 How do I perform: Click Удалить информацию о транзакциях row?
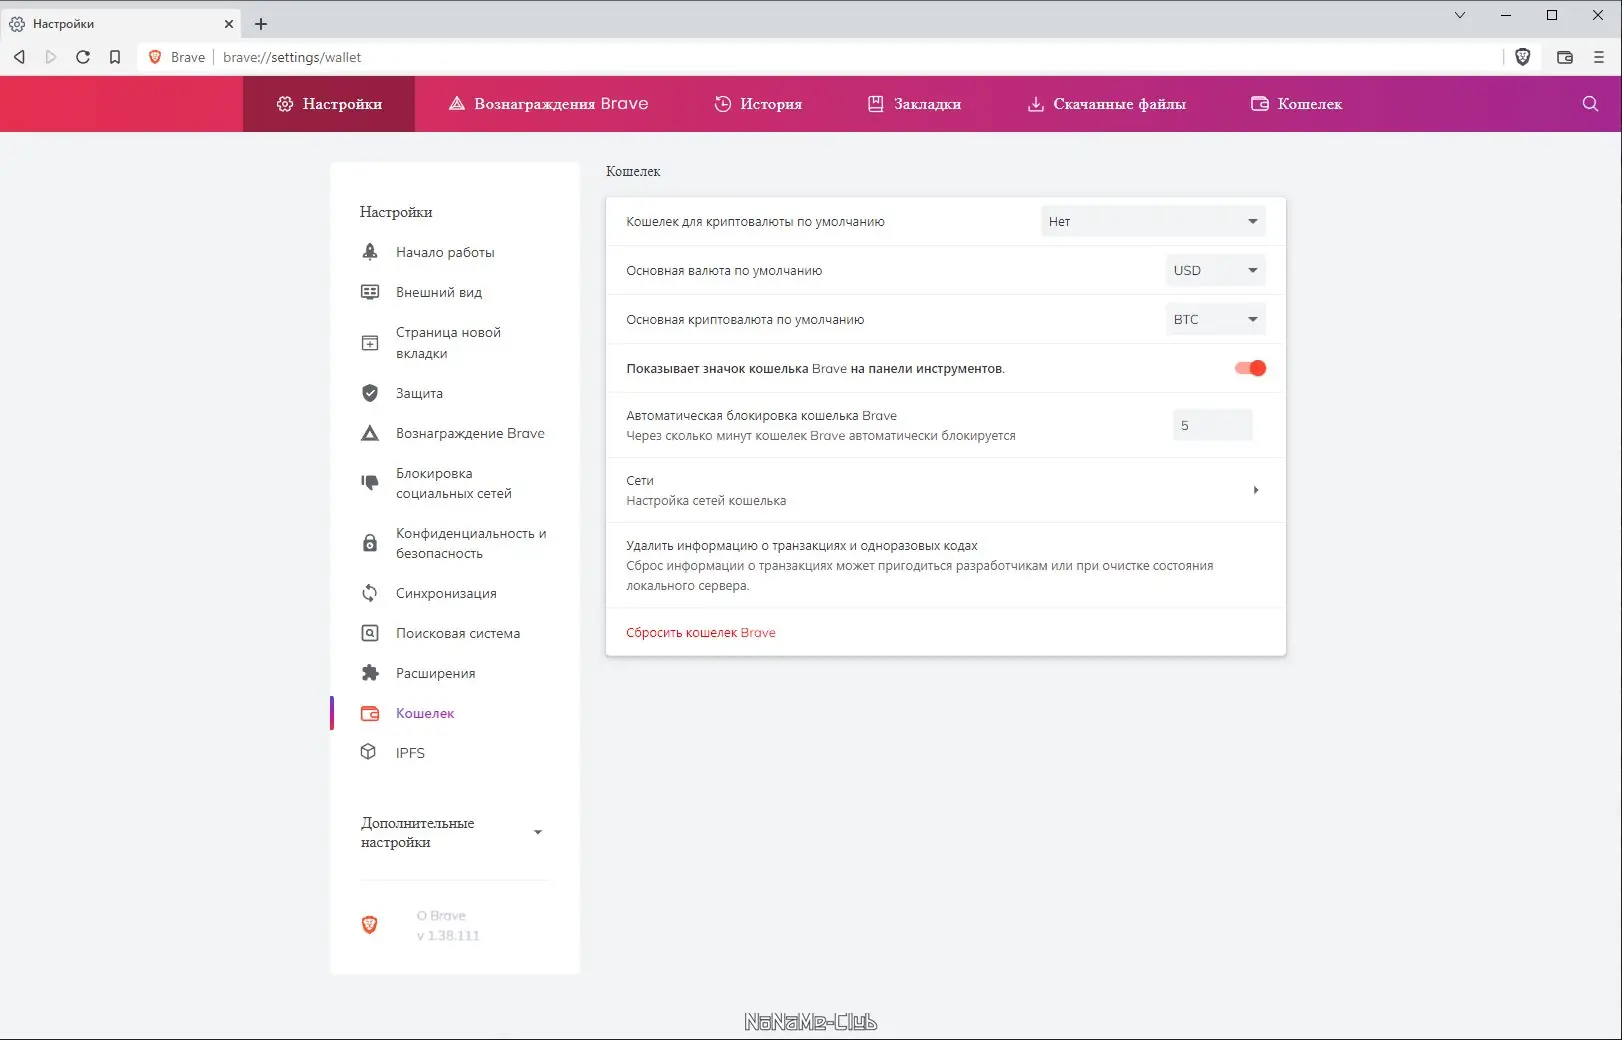point(946,565)
